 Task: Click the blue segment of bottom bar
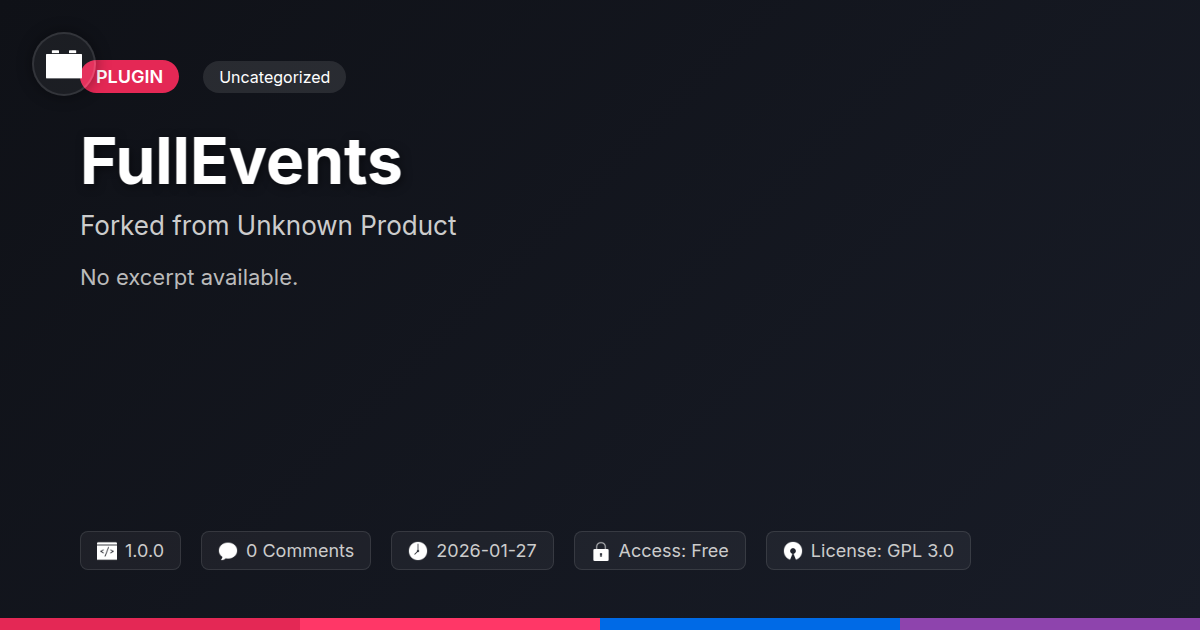tap(750, 624)
